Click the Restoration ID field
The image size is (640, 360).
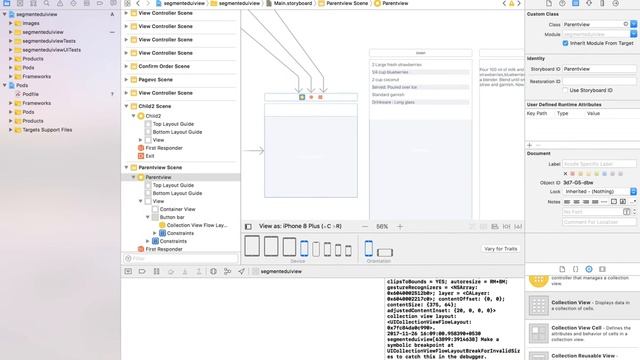[x=599, y=82]
